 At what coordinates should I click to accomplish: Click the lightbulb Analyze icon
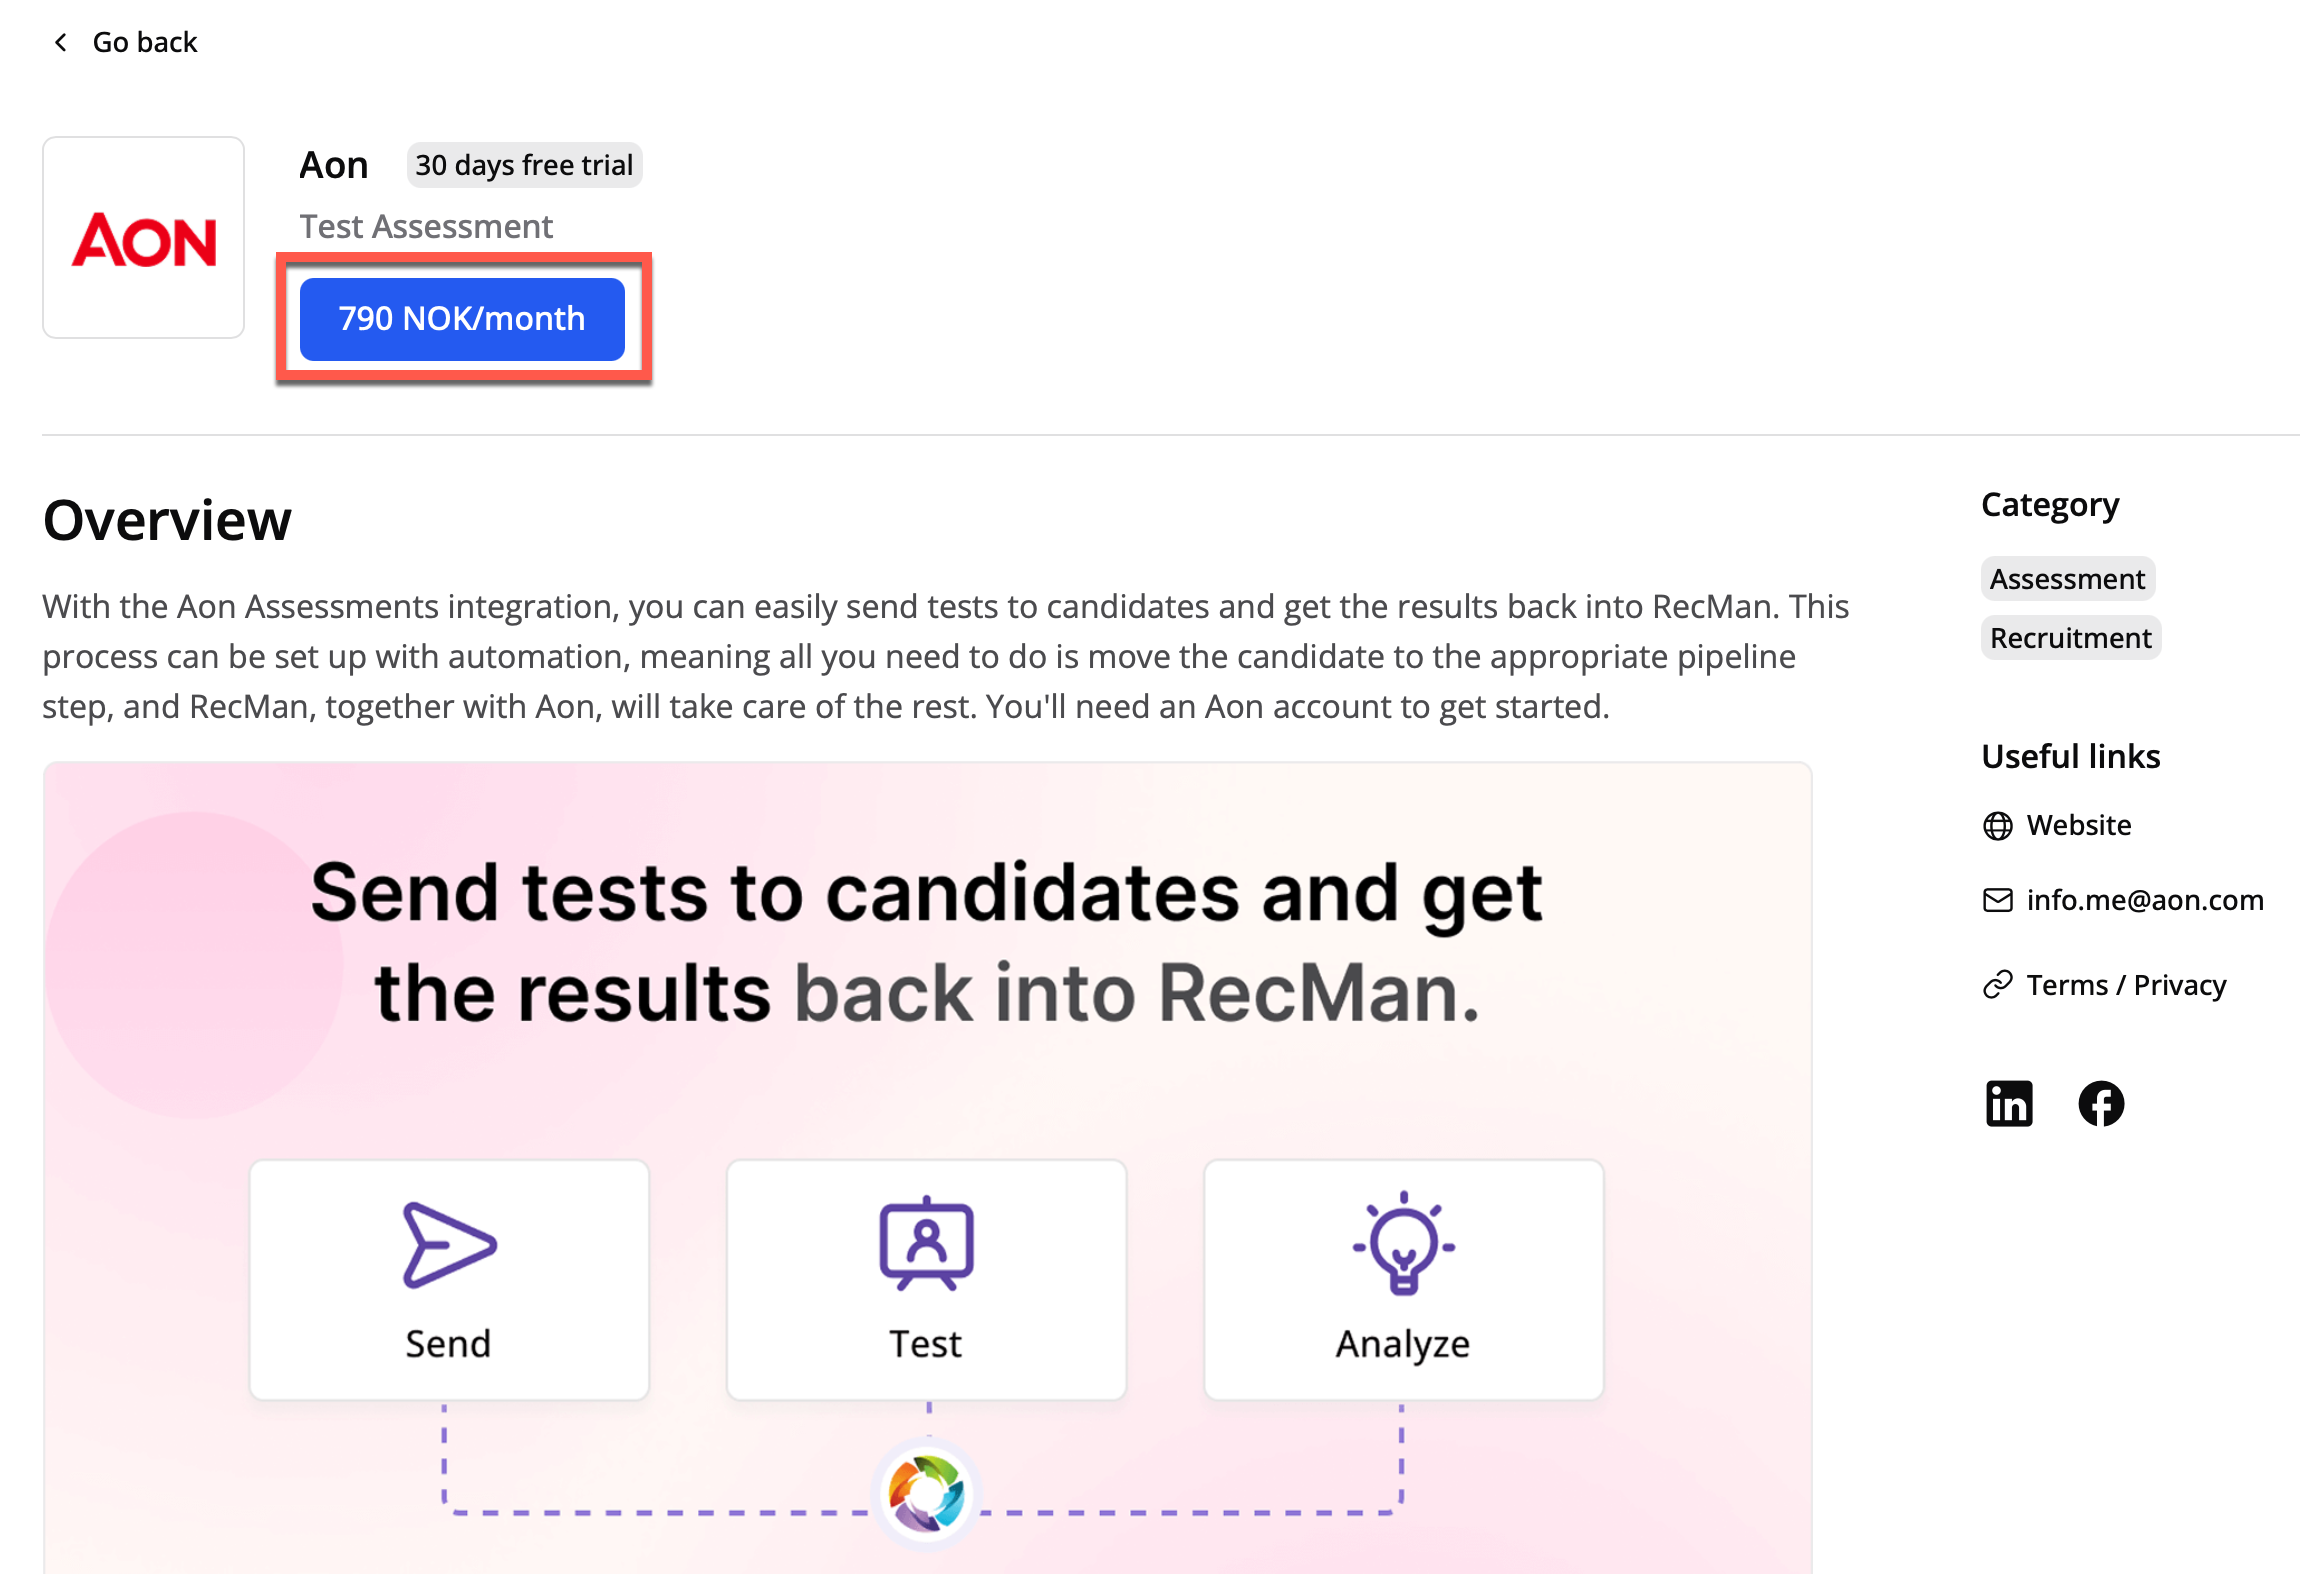click(1403, 1244)
